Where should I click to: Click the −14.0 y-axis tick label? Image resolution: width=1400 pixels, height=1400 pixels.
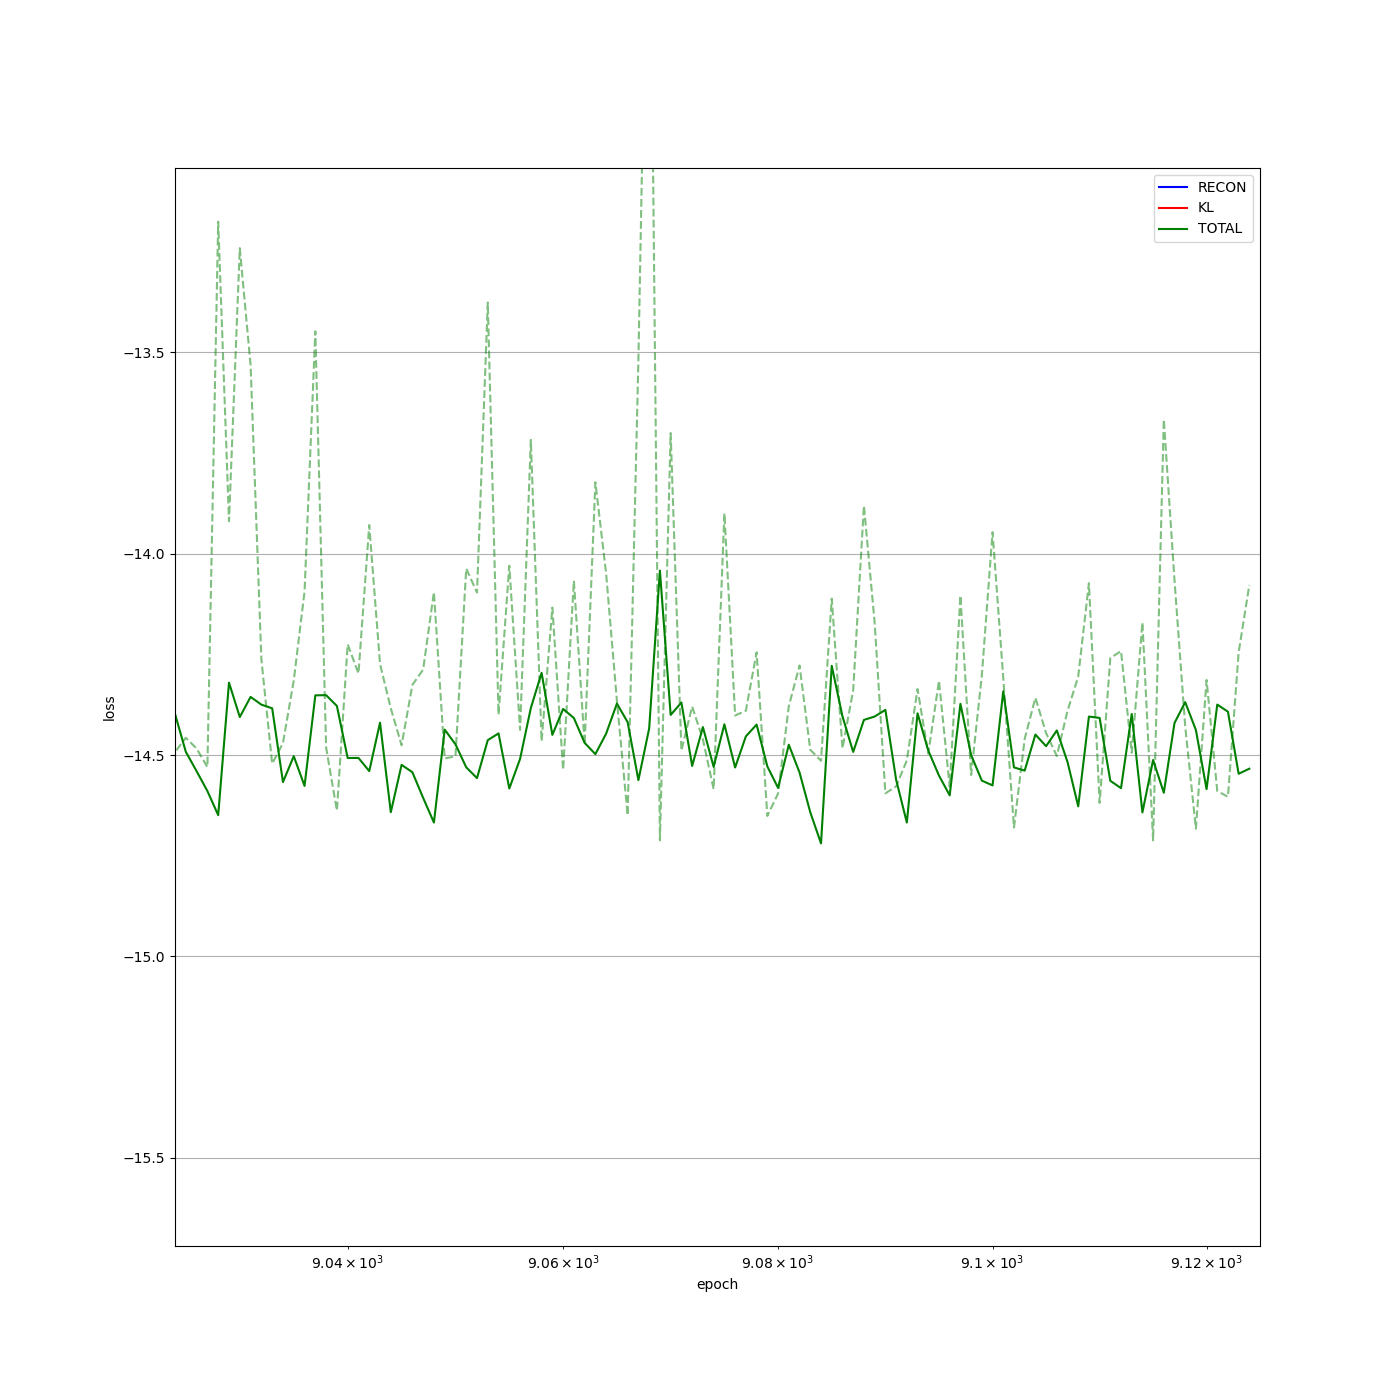coord(144,554)
